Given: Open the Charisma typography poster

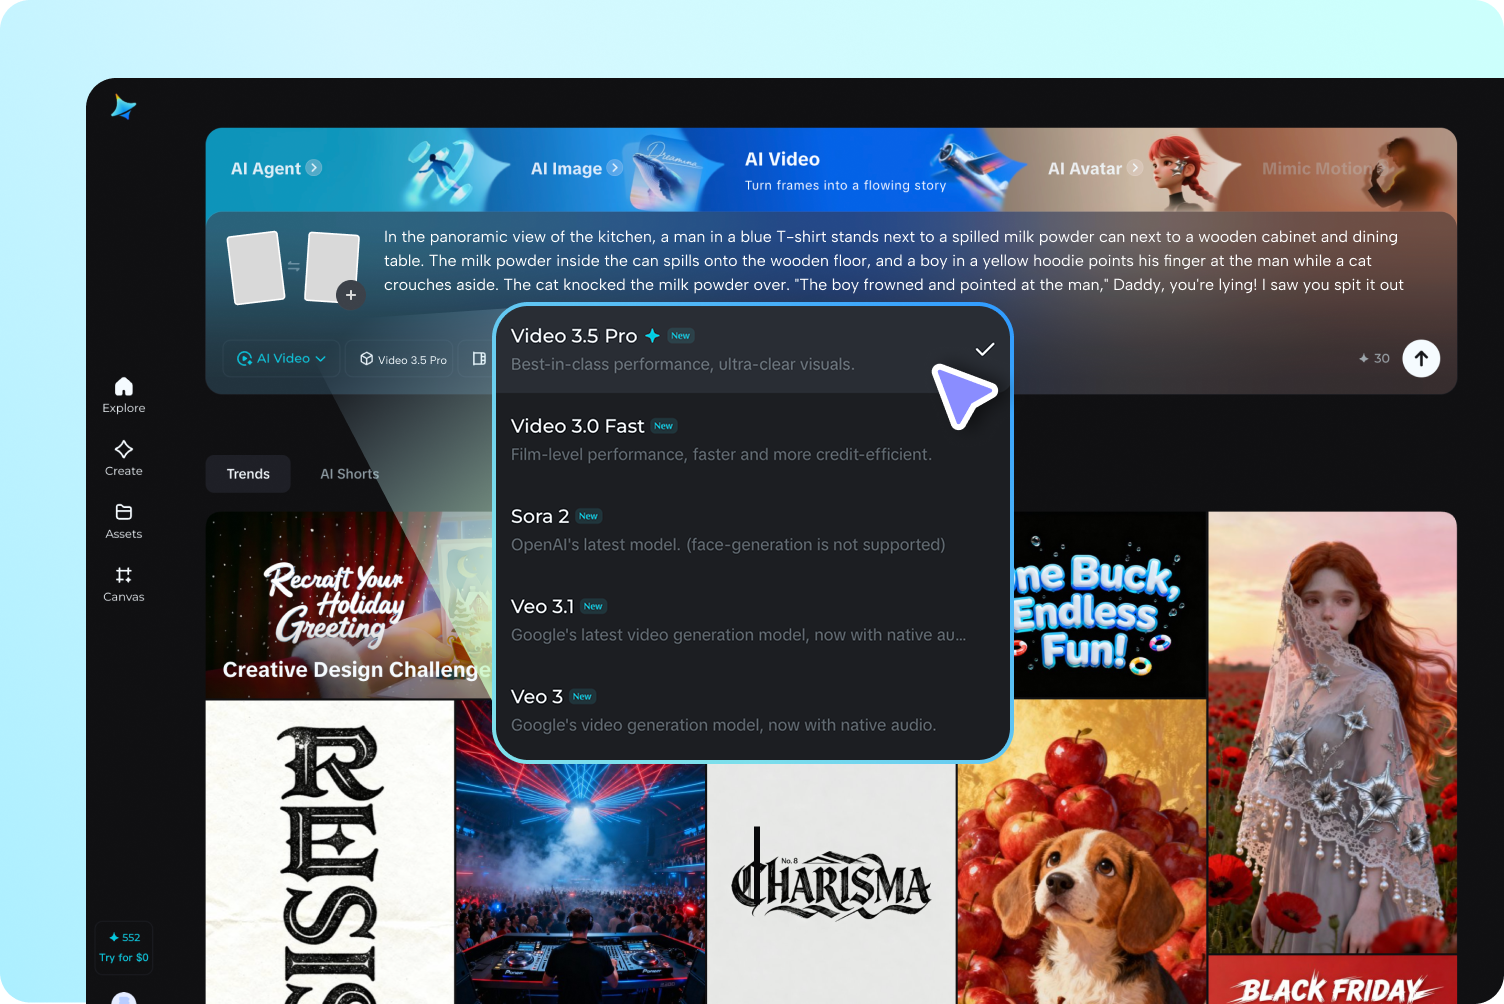Looking at the screenshot, I should point(831,884).
